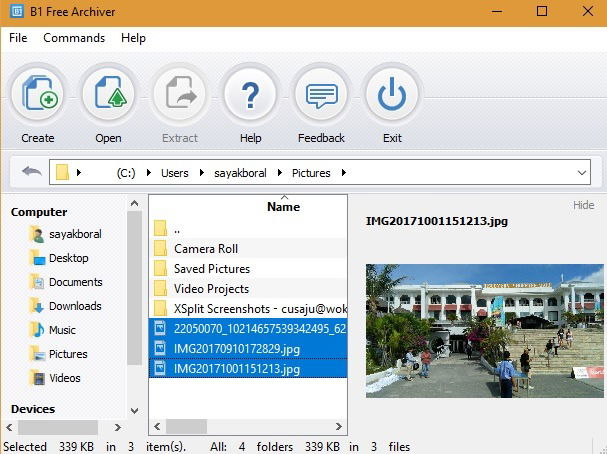Open the Commands menu
This screenshot has width=607, height=454.
coord(74,38)
